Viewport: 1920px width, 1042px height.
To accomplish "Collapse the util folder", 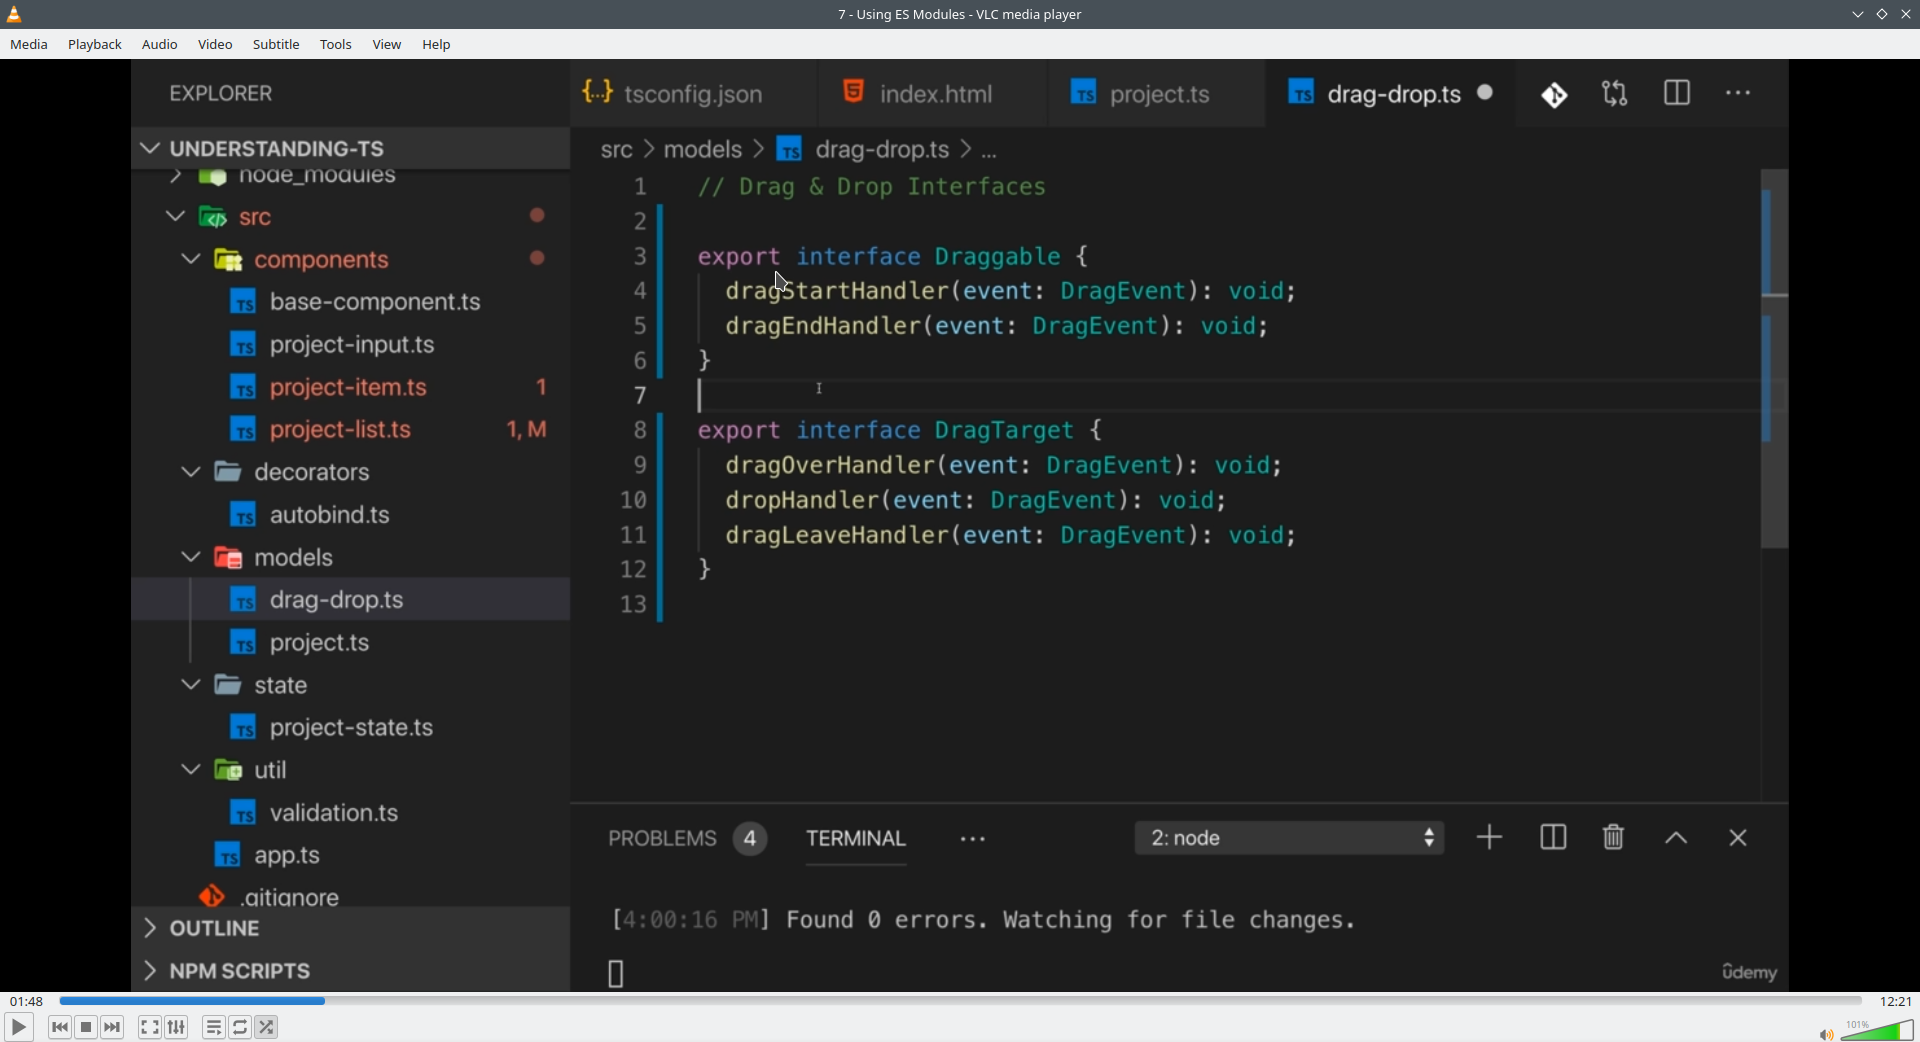I will pos(350,770).
